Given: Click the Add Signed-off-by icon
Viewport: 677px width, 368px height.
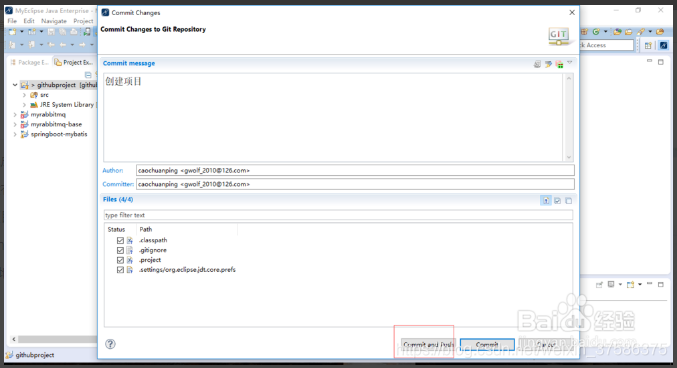Looking at the screenshot, I should coord(548,64).
